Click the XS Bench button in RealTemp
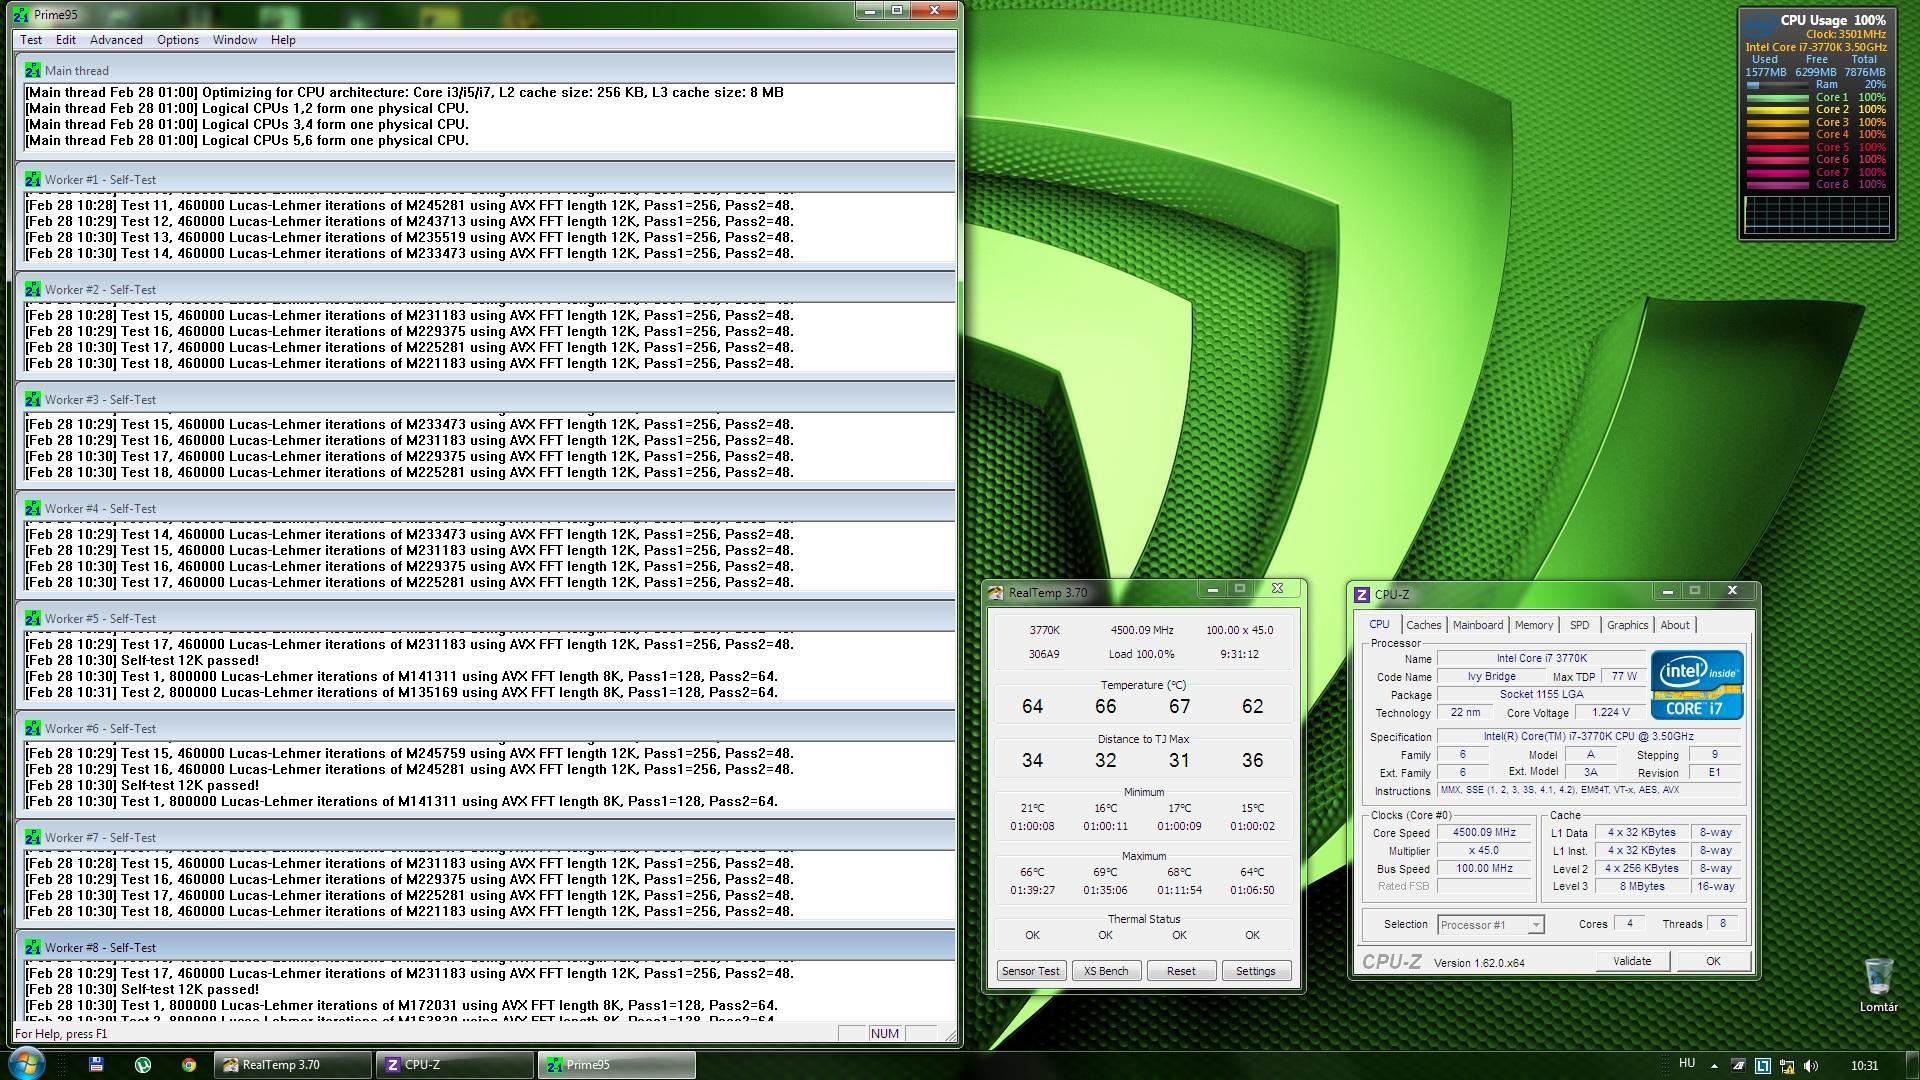1920x1080 pixels. 1106,971
